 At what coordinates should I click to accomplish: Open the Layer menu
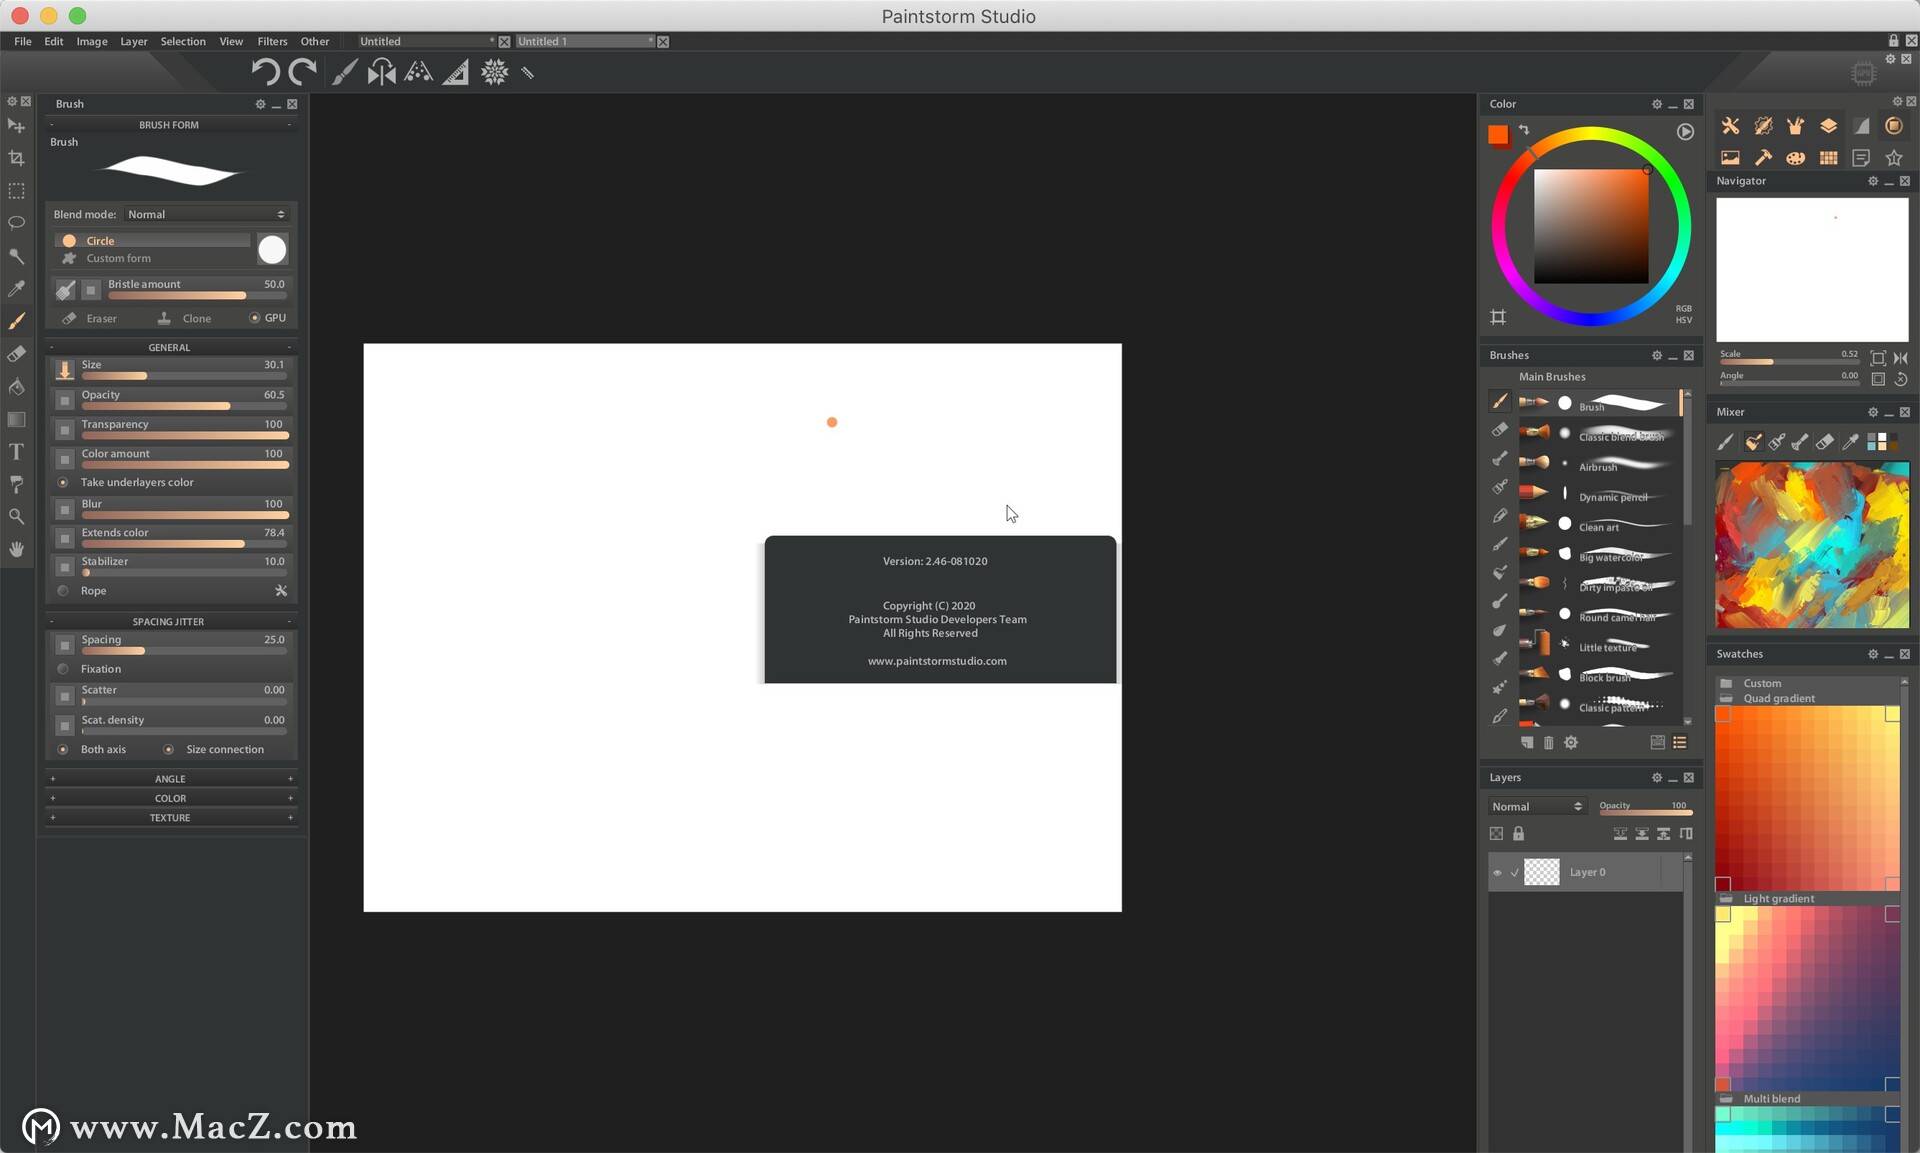coord(134,41)
